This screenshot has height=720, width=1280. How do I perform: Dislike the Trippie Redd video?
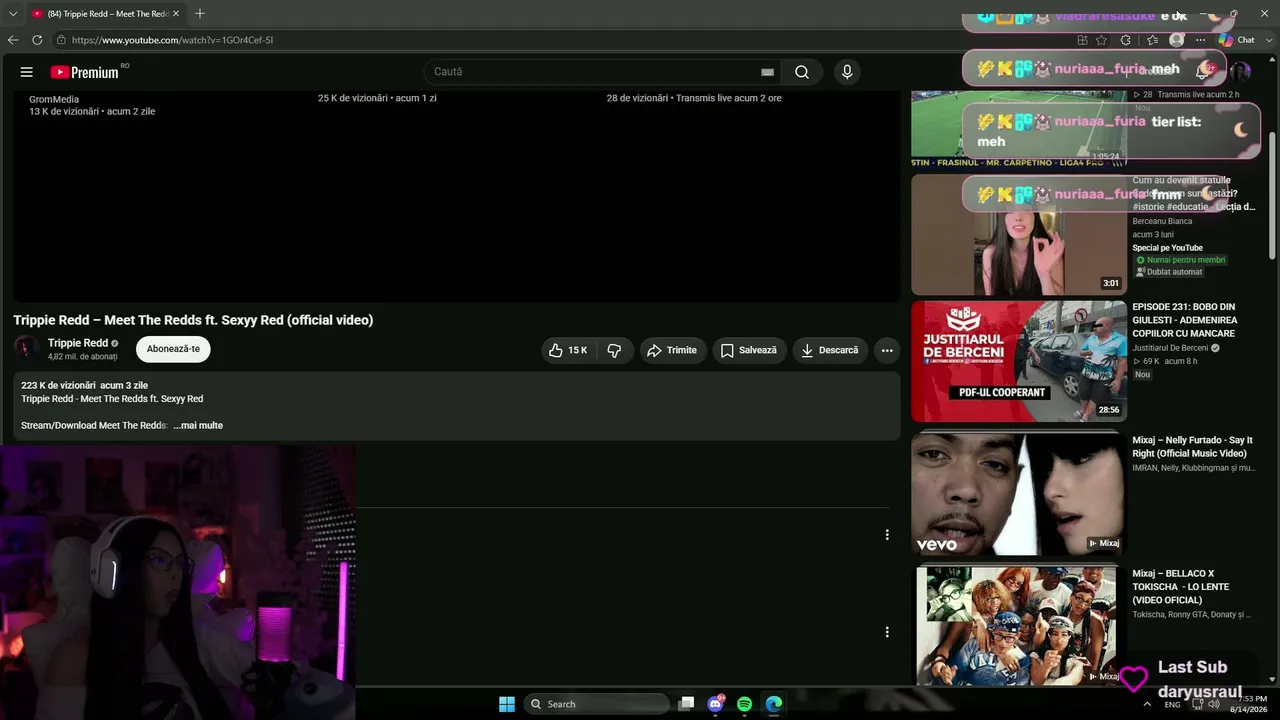pyautogui.click(x=614, y=350)
